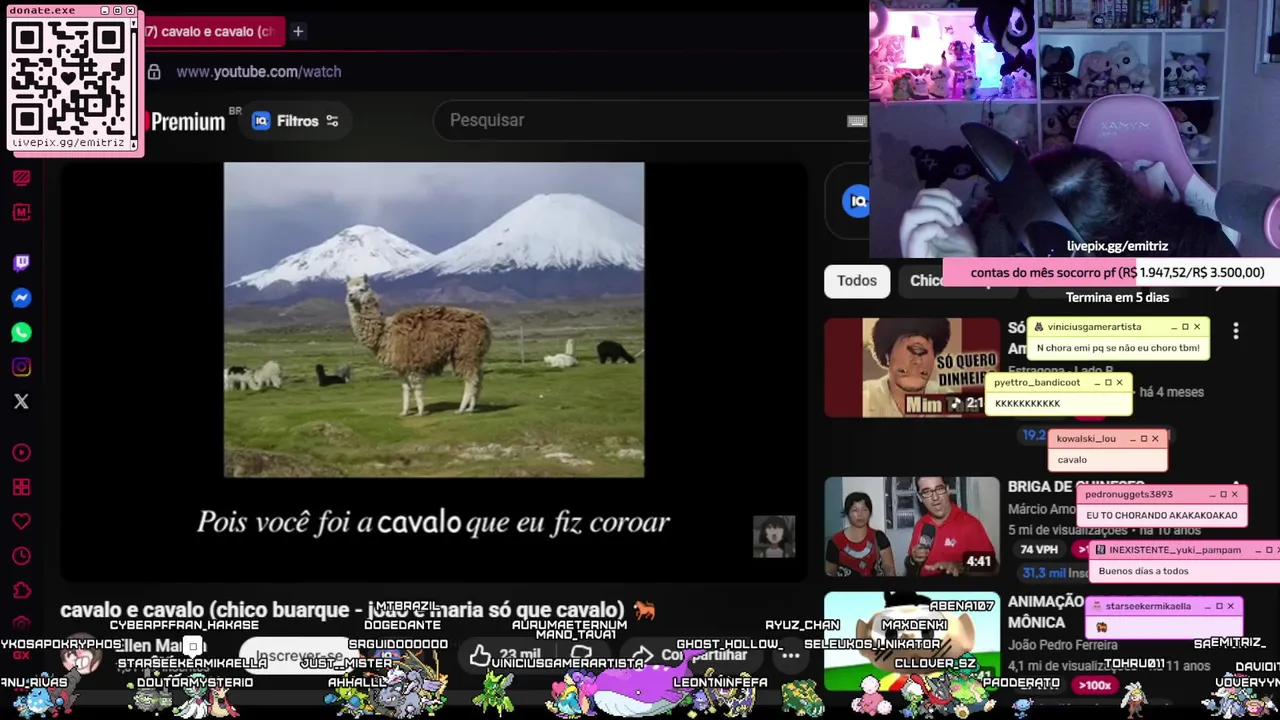Viewport: 1280px width, 720px height.
Task: Open the heart bookmarks icon in the sidebar
Action: pyautogui.click(x=21, y=522)
